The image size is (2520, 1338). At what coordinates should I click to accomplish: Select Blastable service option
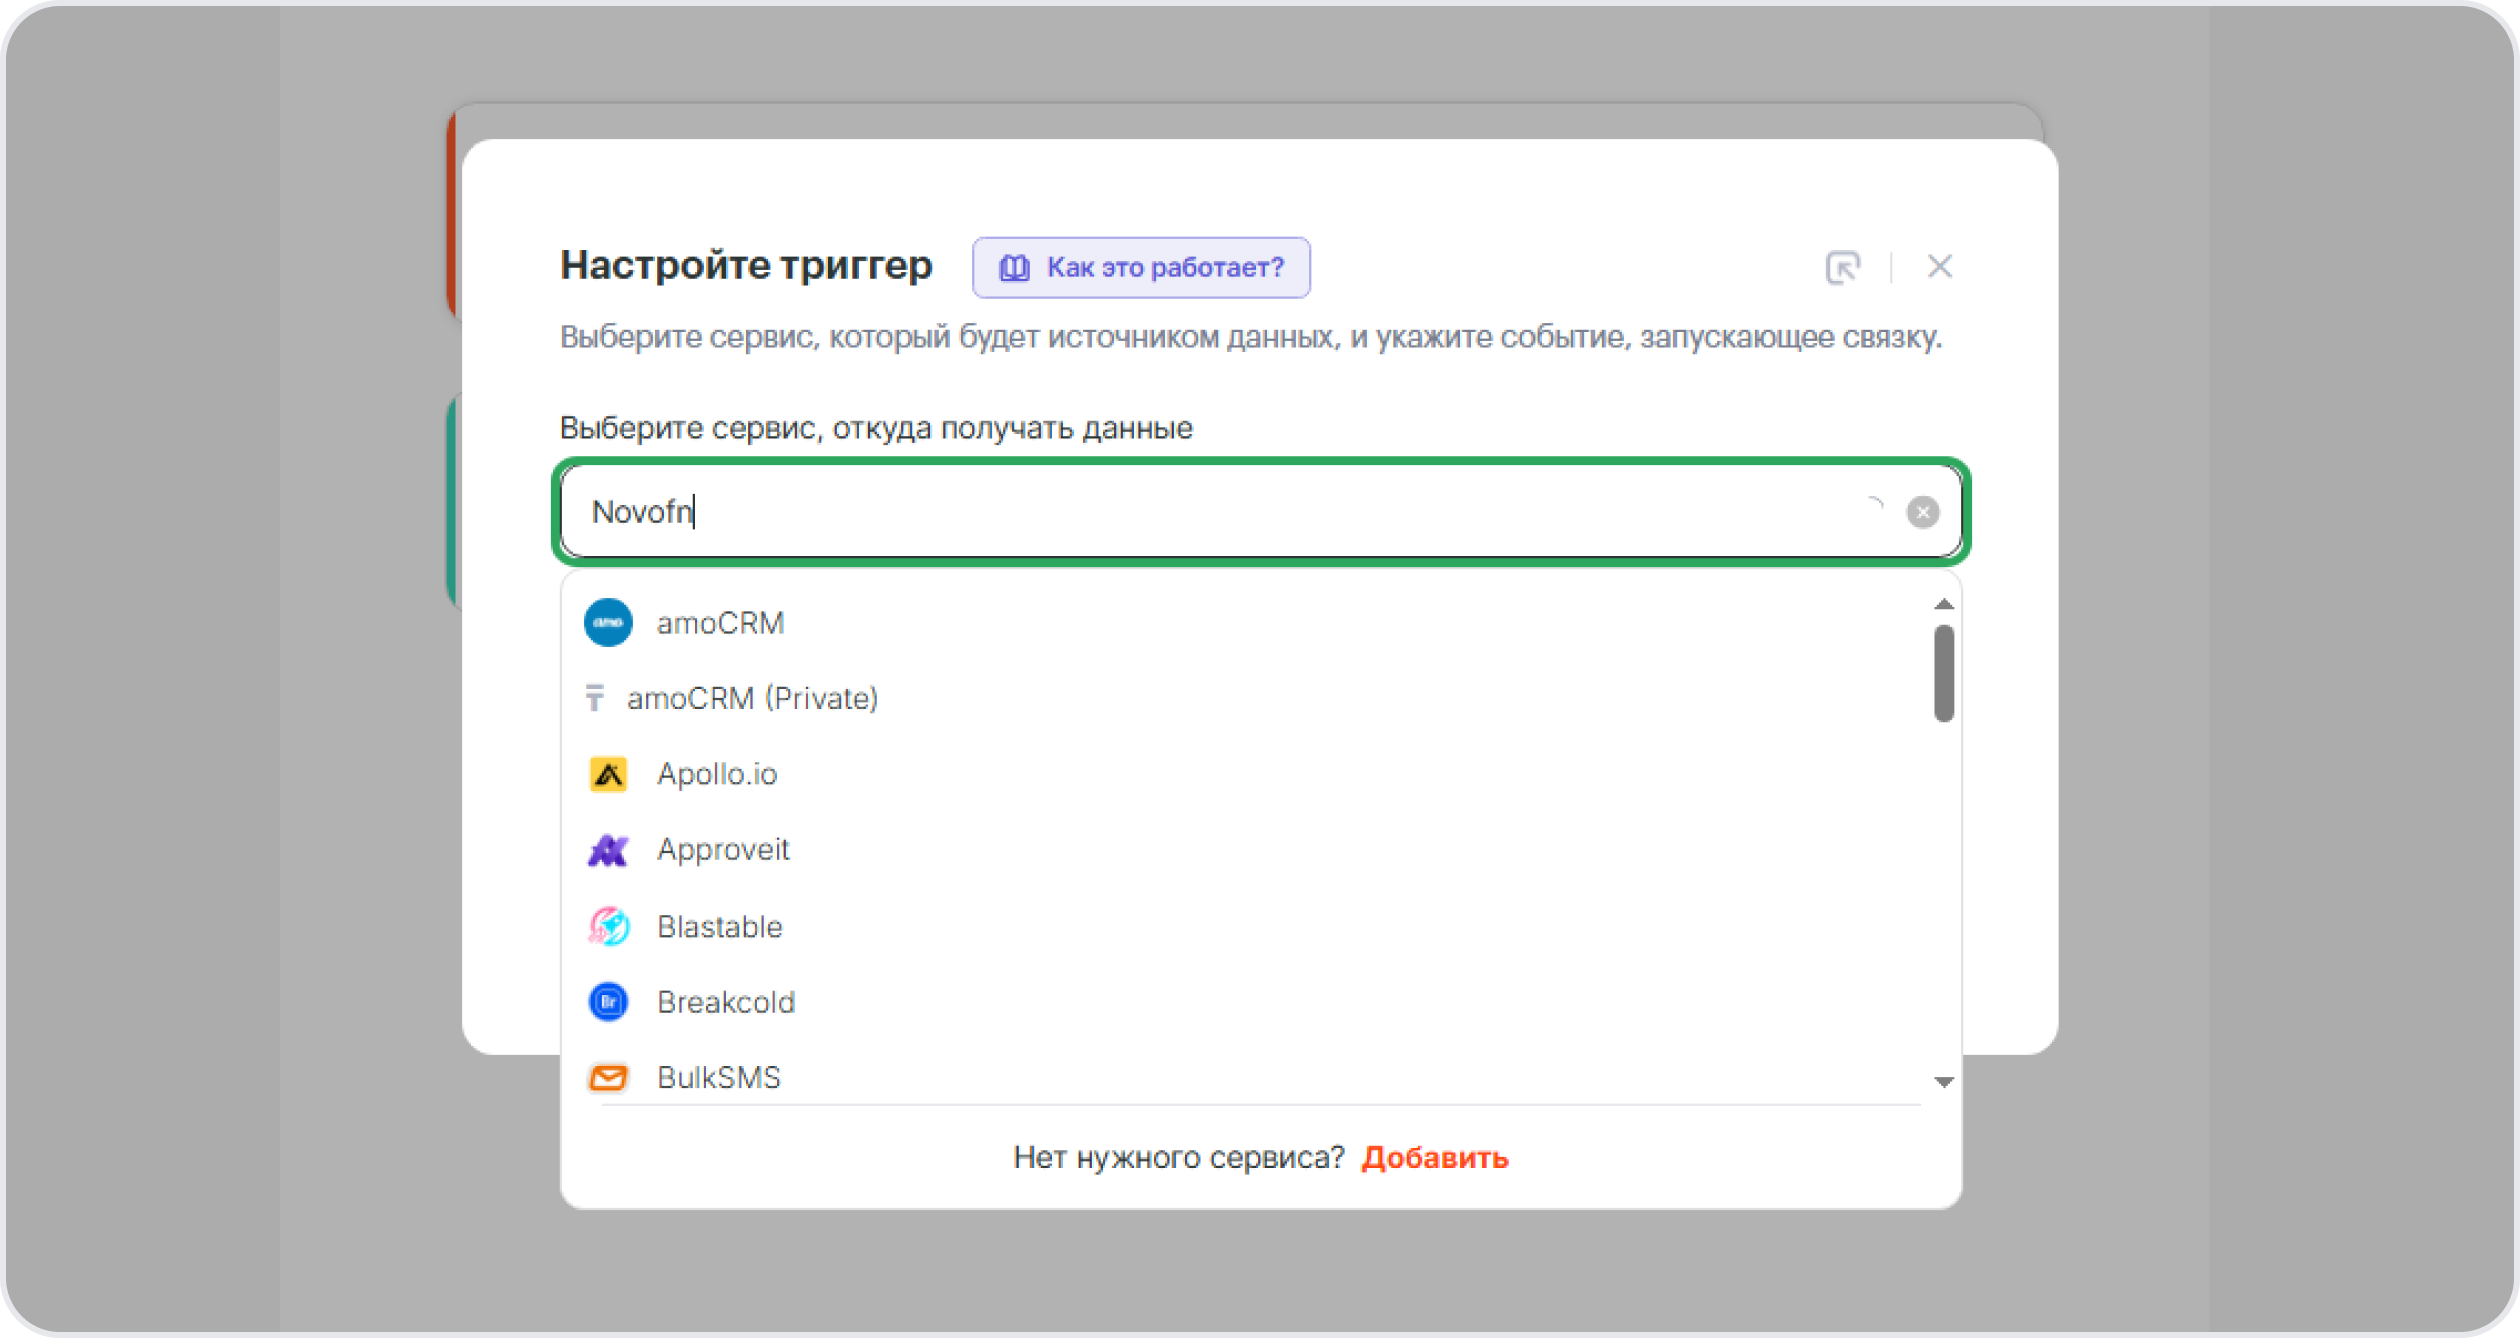(719, 927)
